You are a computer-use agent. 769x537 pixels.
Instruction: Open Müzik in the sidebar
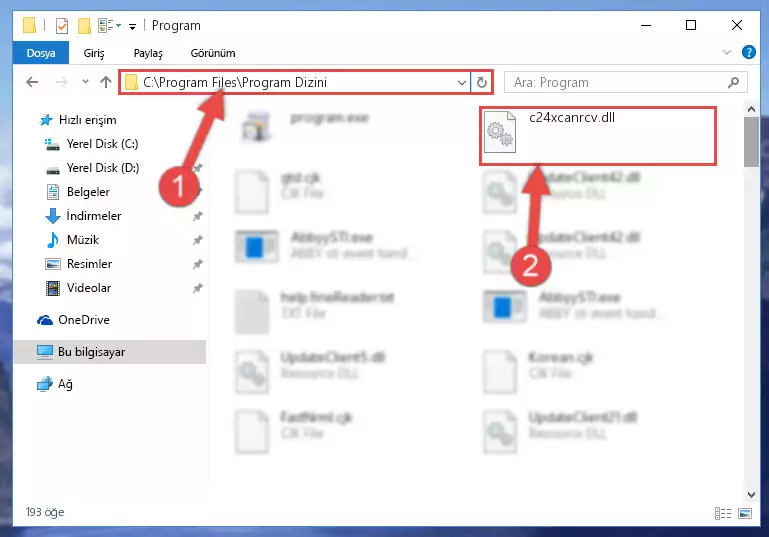pos(82,240)
